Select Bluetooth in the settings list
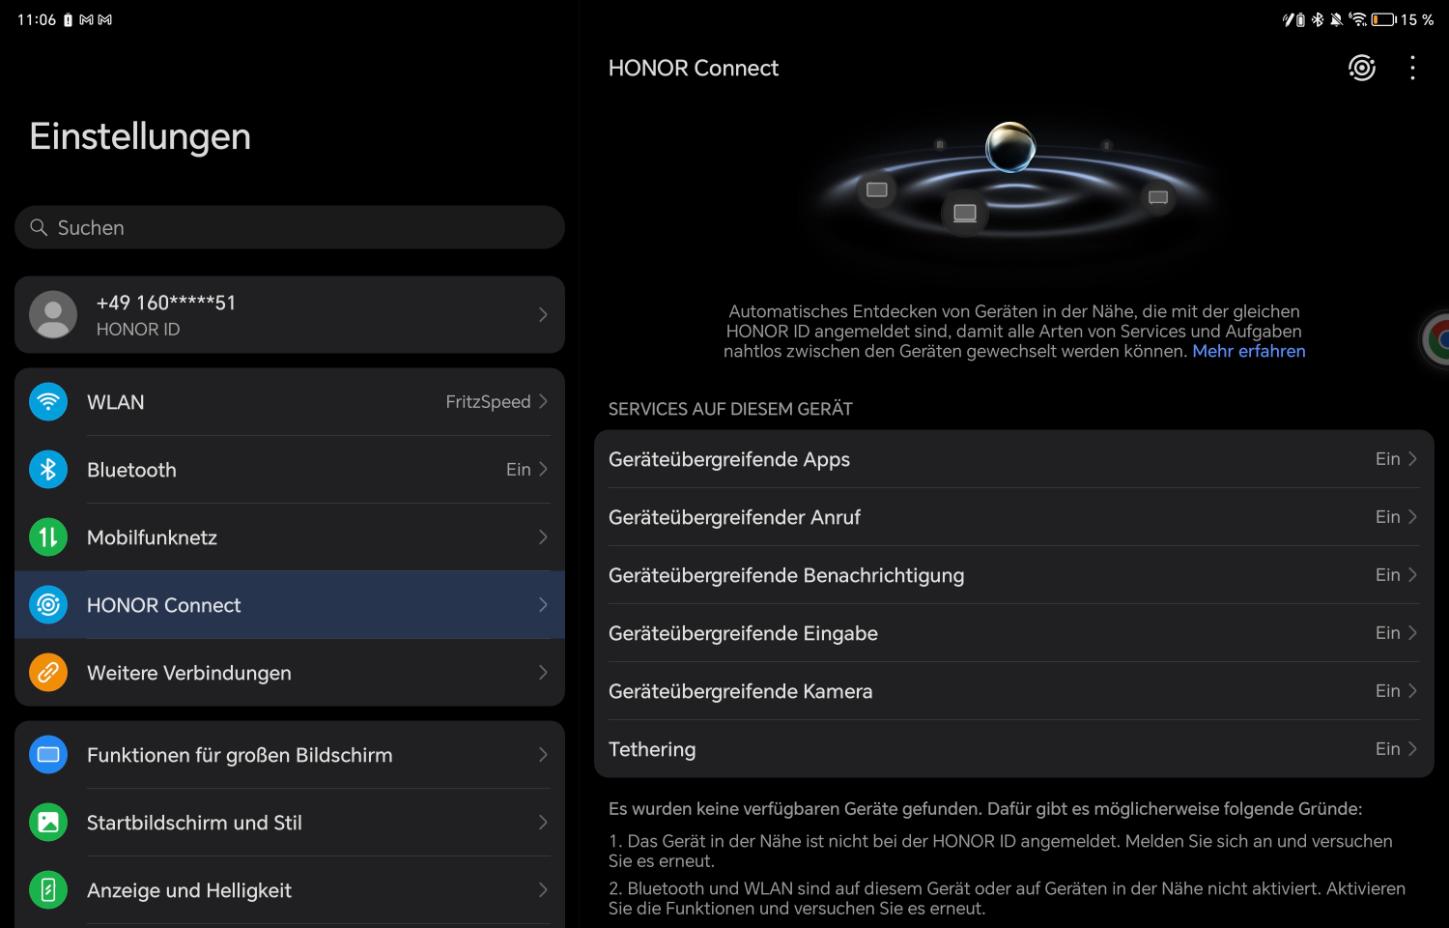 [x=290, y=470]
